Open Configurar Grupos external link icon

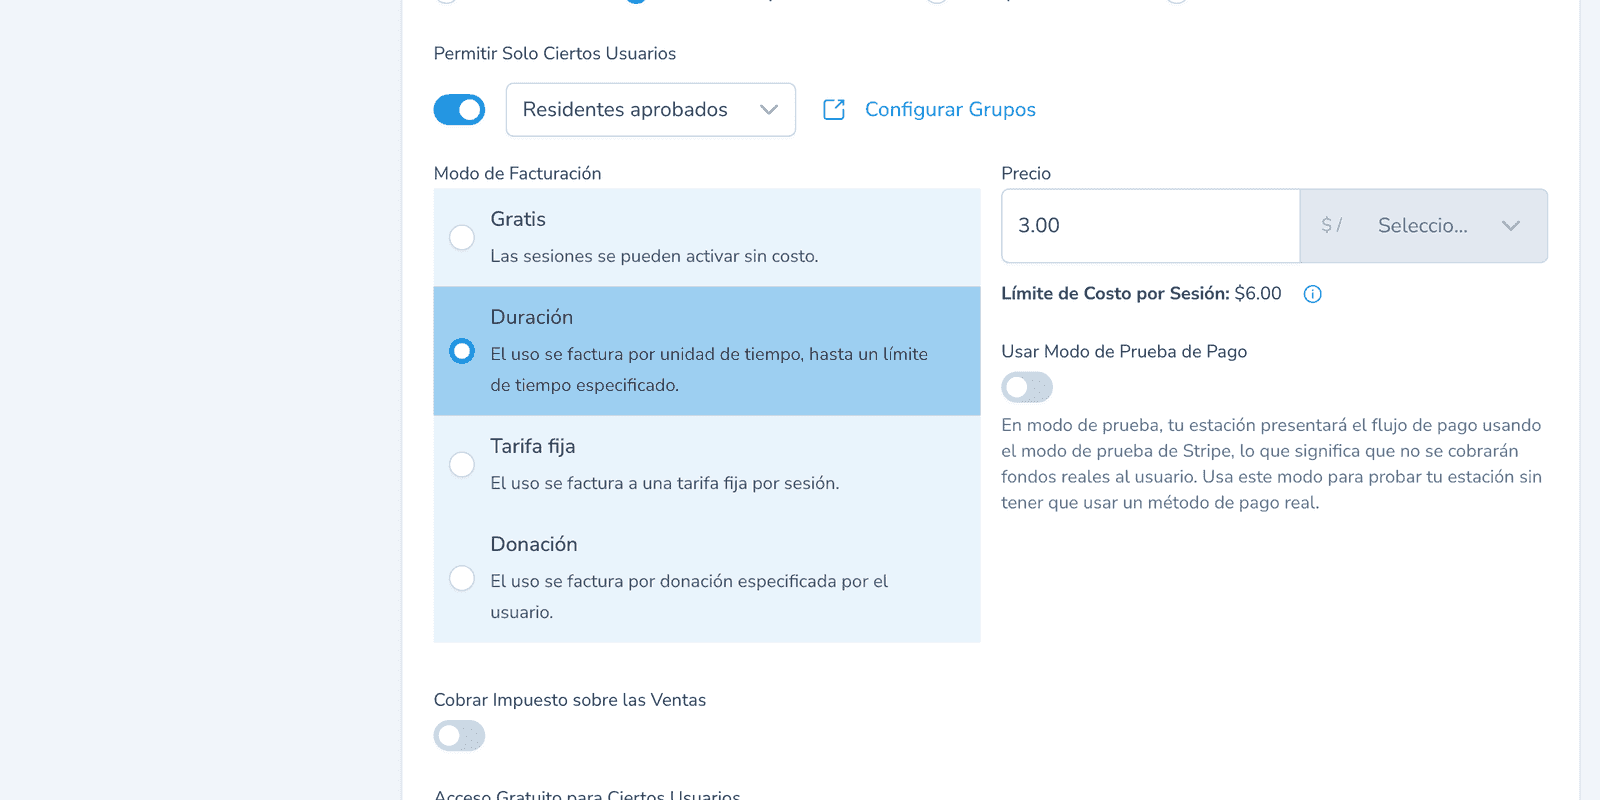click(834, 110)
